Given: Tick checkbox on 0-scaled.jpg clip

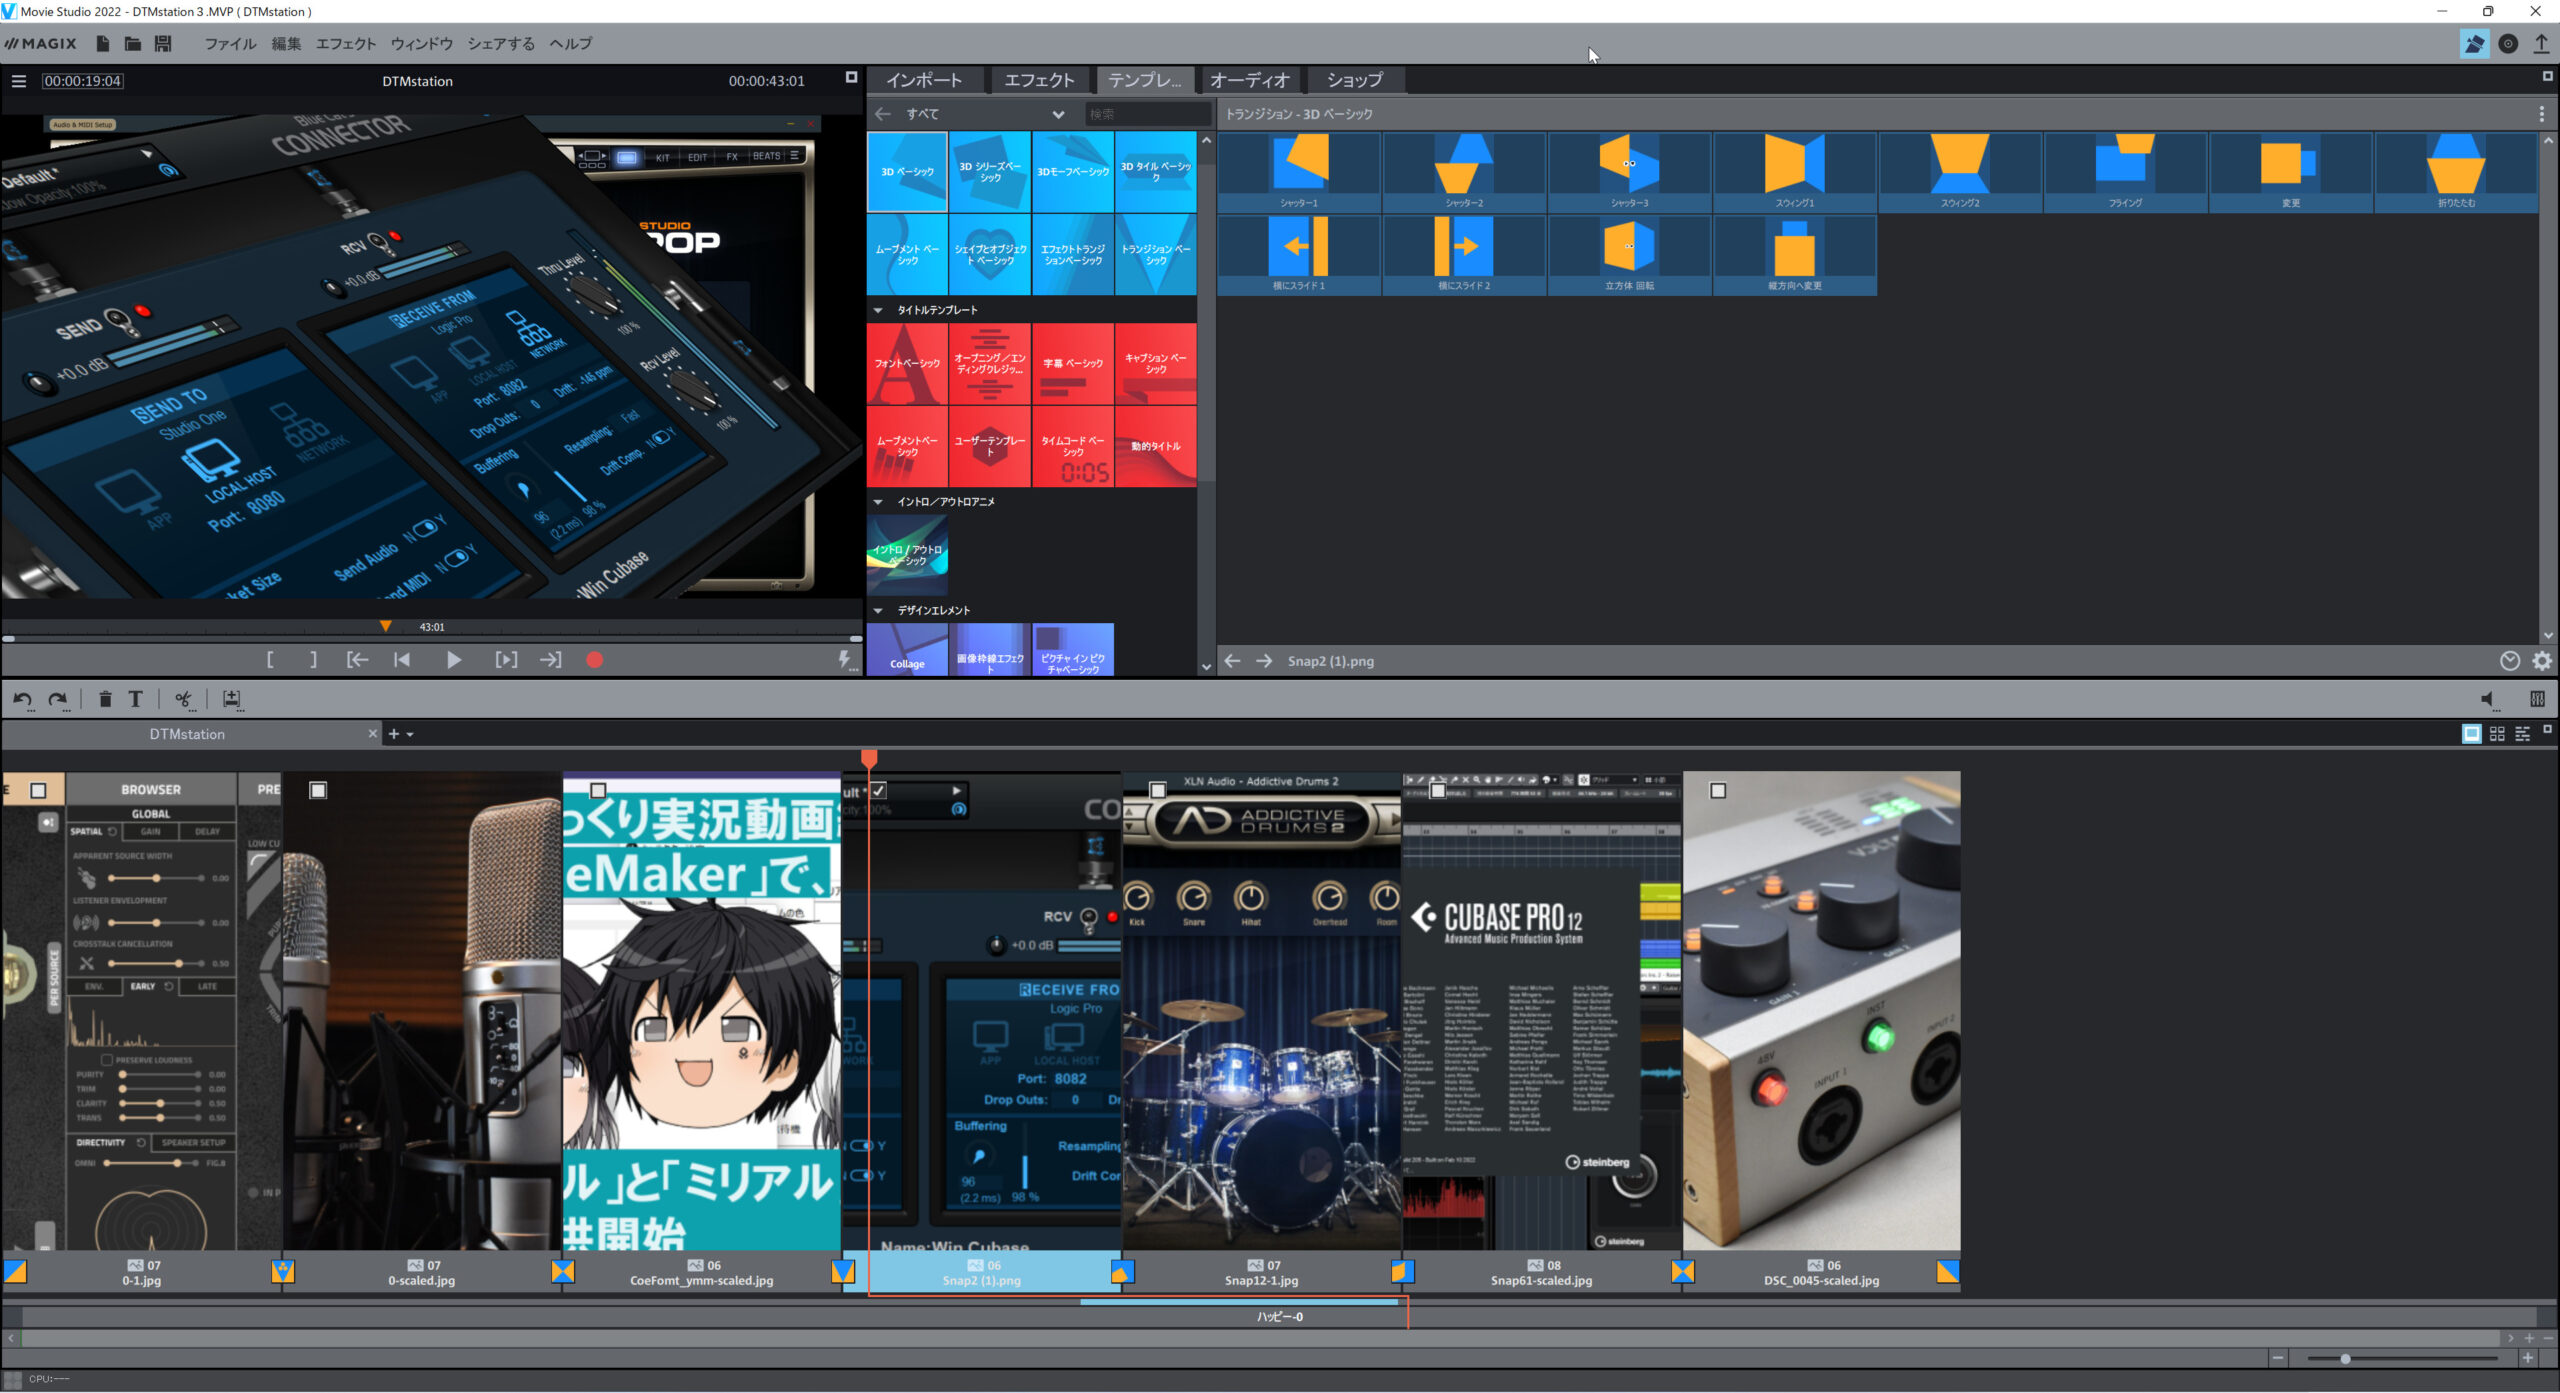Looking at the screenshot, I should (x=318, y=791).
